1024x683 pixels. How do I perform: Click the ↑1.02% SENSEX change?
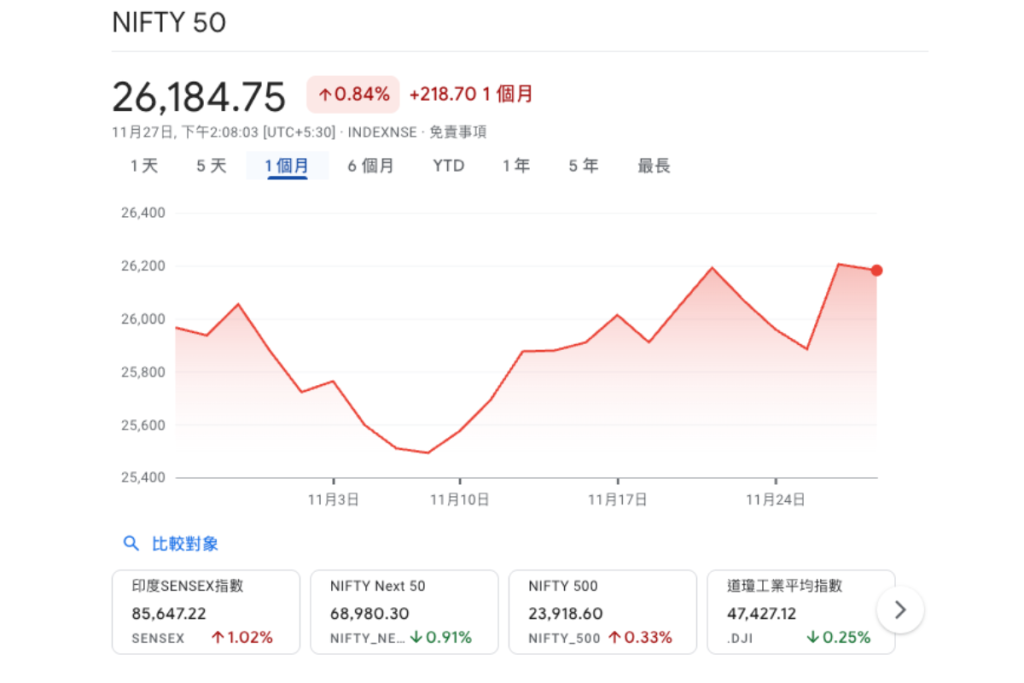point(242,637)
